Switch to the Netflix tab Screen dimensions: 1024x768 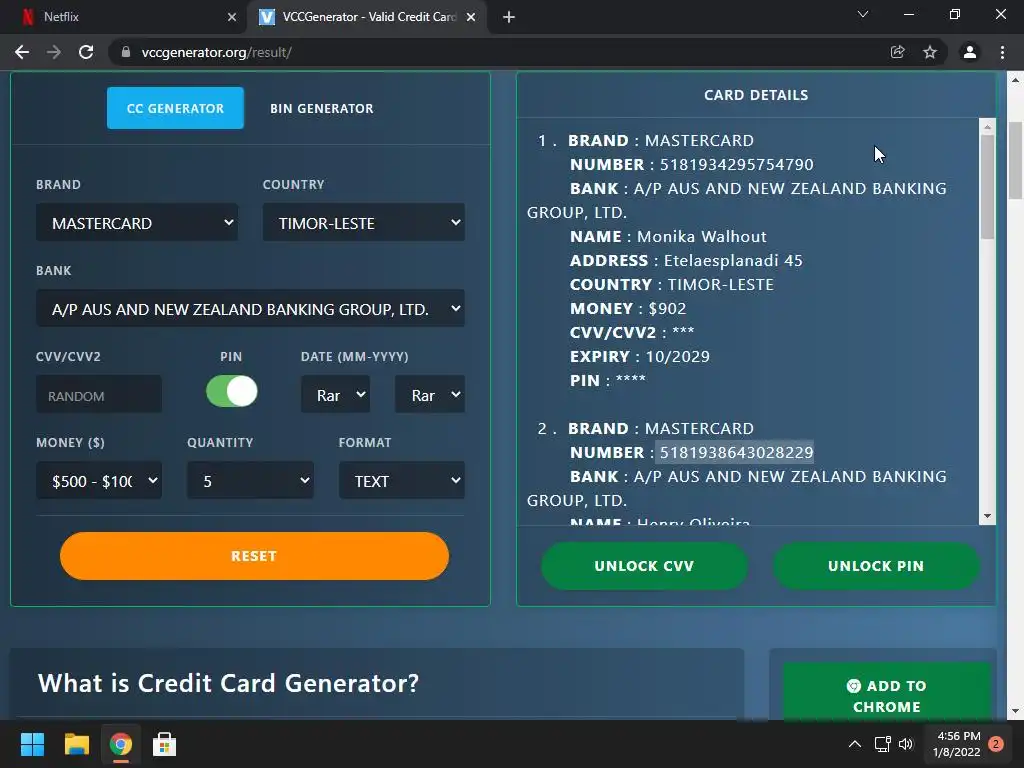click(x=124, y=17)
